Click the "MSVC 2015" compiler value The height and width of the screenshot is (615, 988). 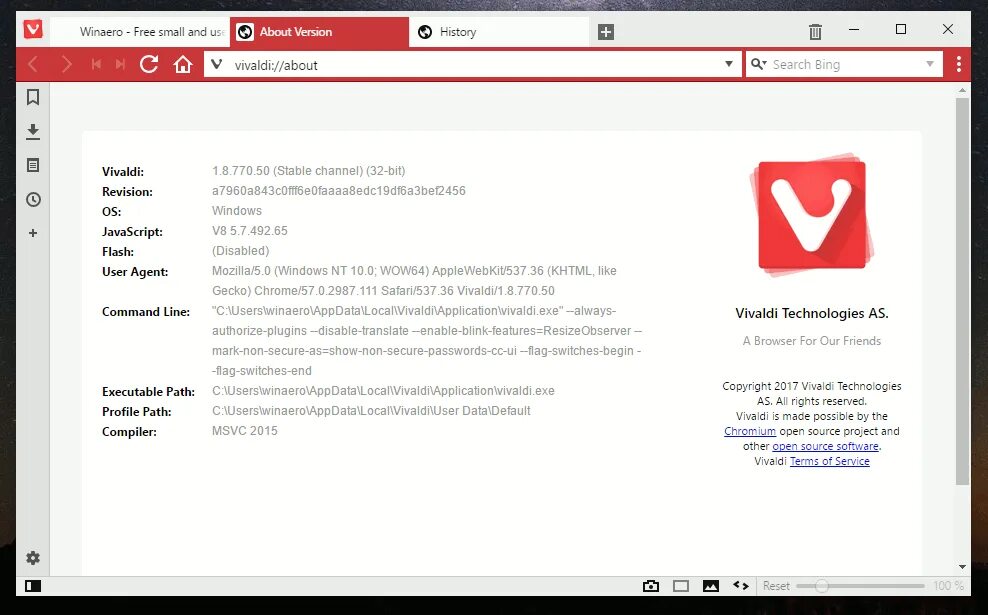coord(244,431)
